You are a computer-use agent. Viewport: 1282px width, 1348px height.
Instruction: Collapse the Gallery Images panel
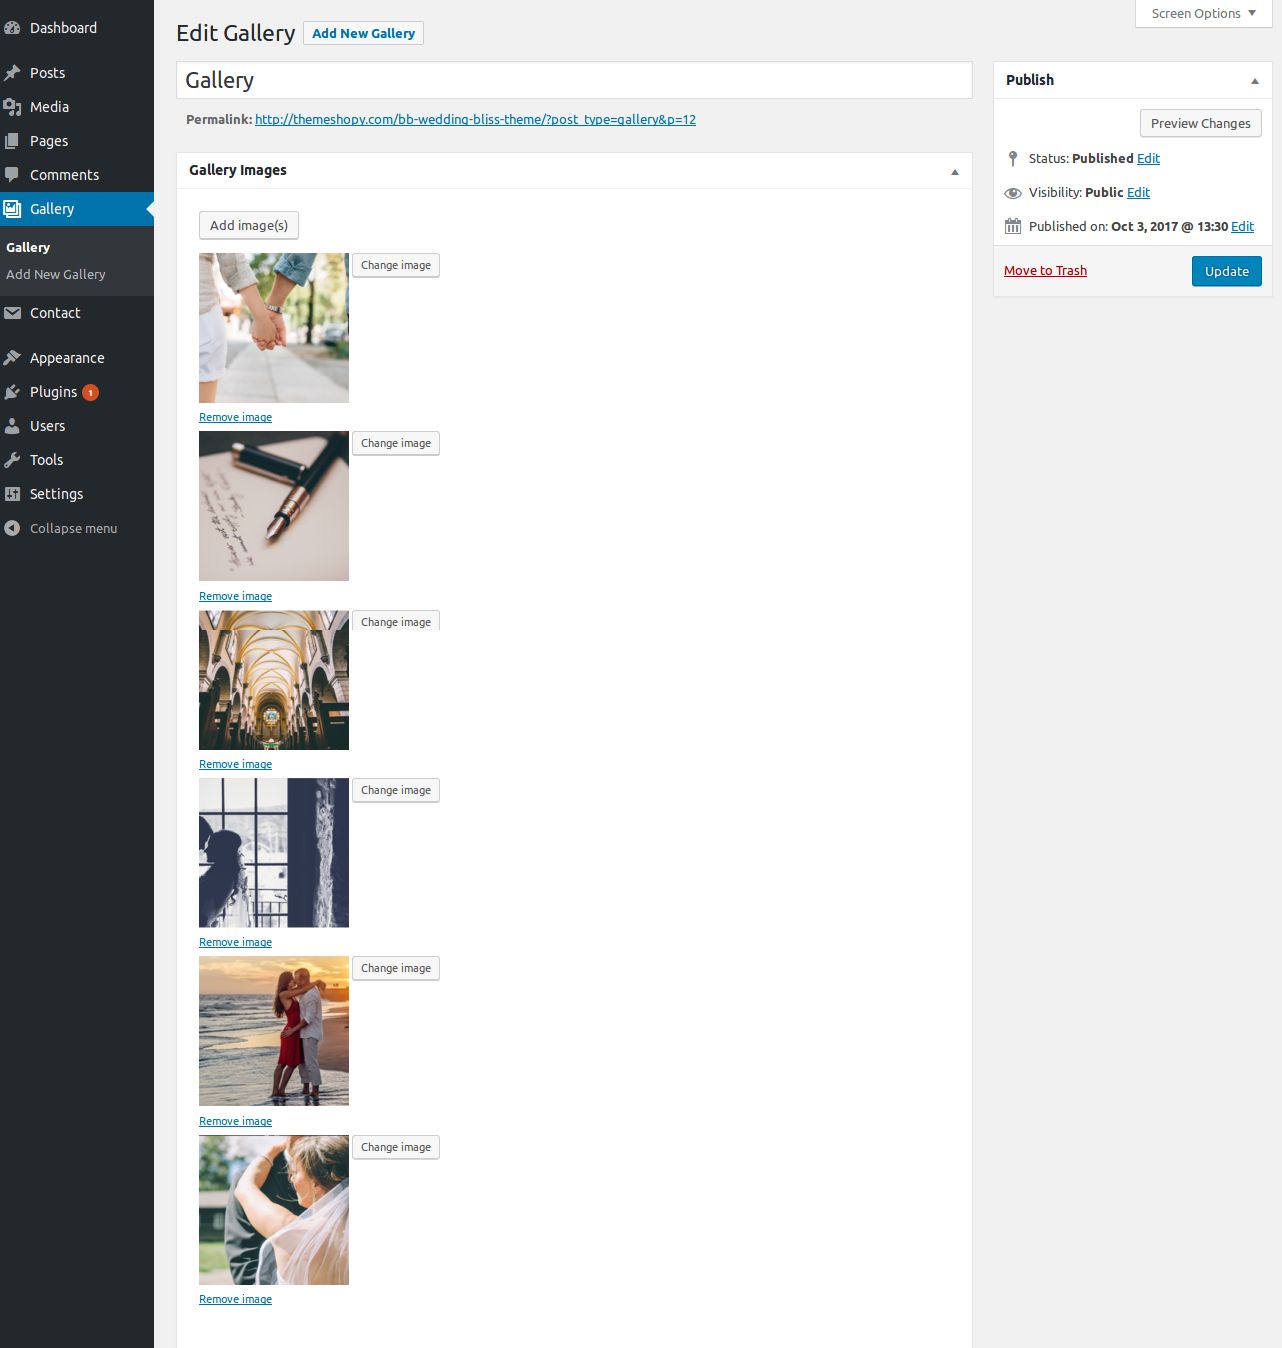[954, 172]
